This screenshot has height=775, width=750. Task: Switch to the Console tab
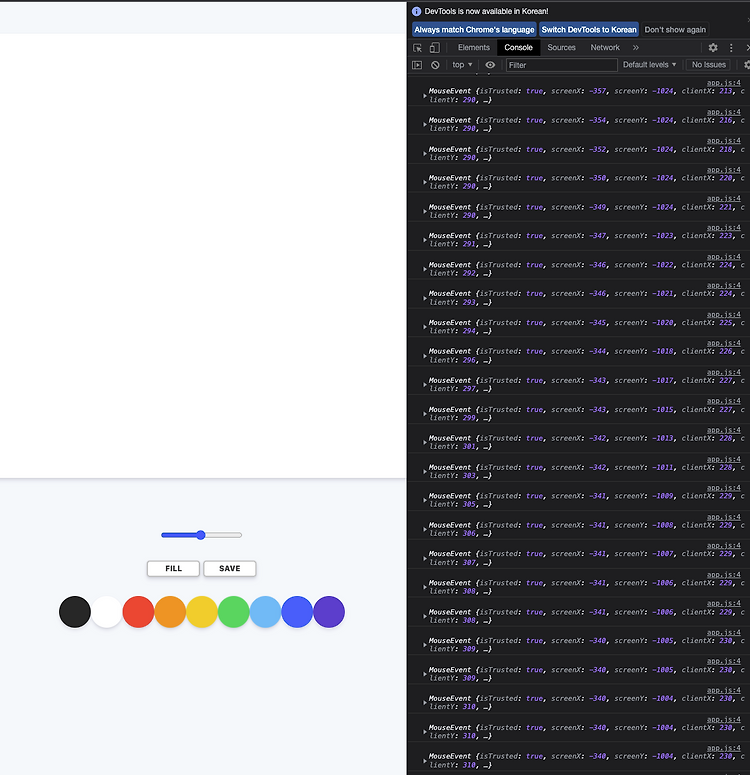pos(518,47)
